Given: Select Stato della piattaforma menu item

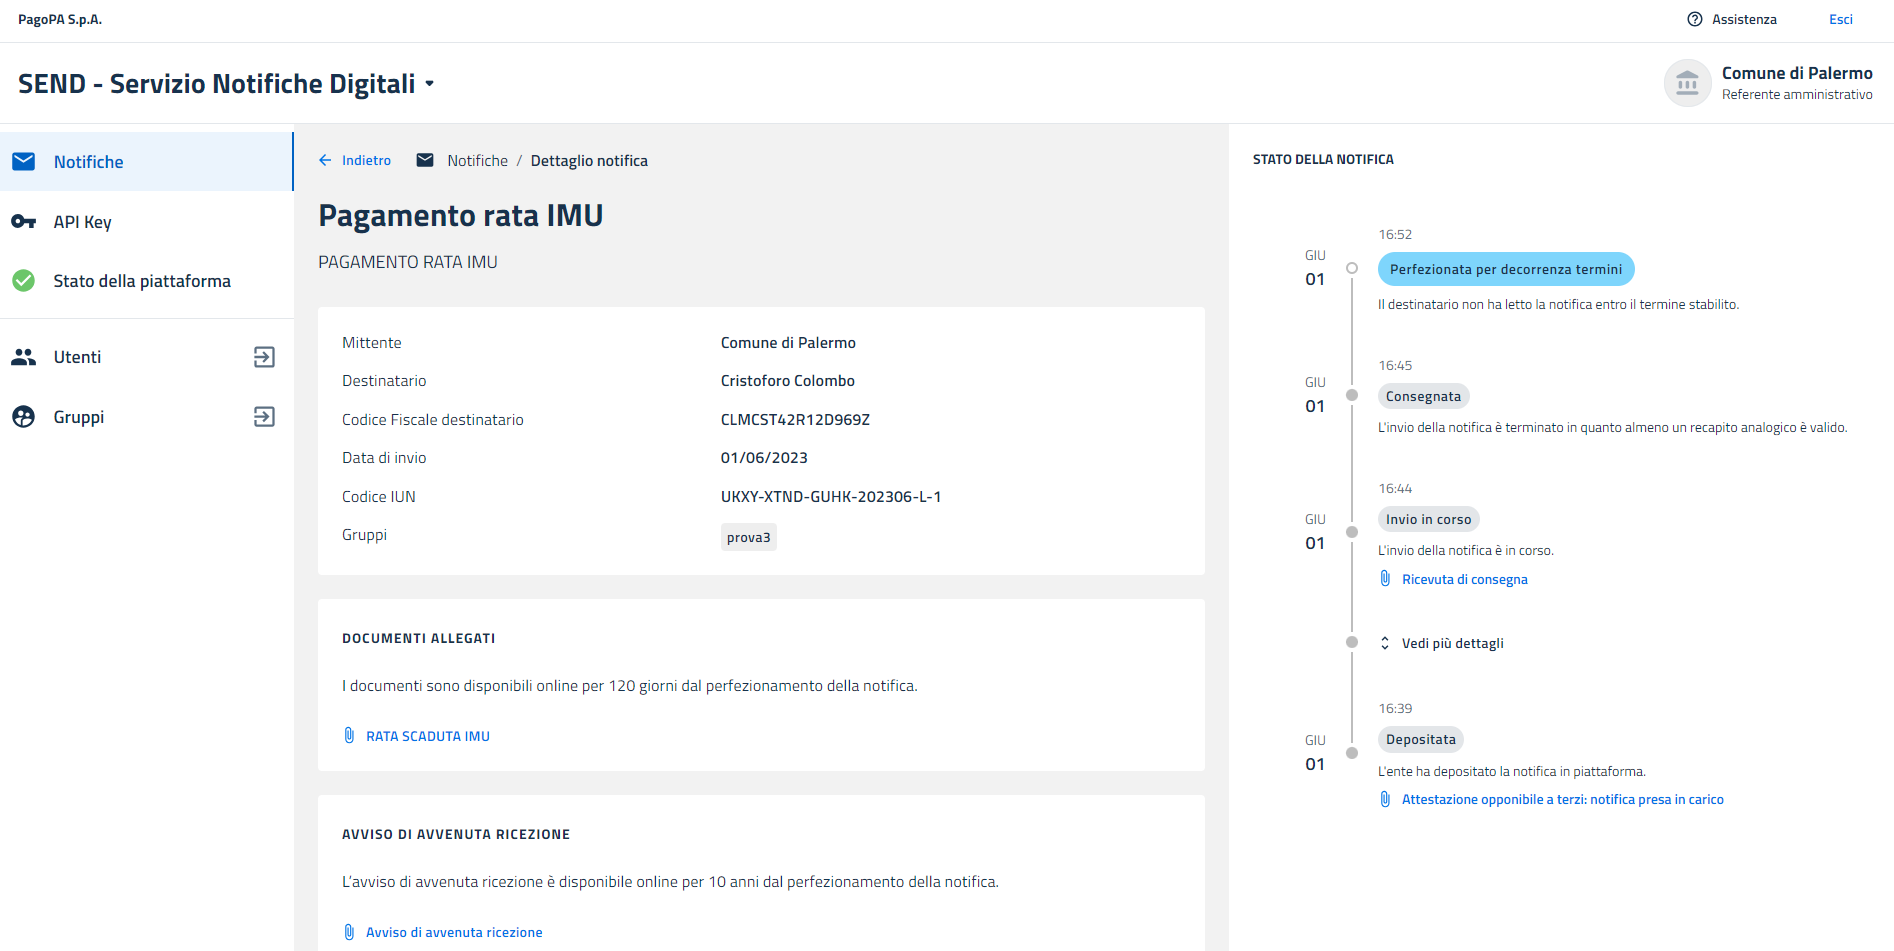Looking at the screenshot, I should [x=142, y=281].
